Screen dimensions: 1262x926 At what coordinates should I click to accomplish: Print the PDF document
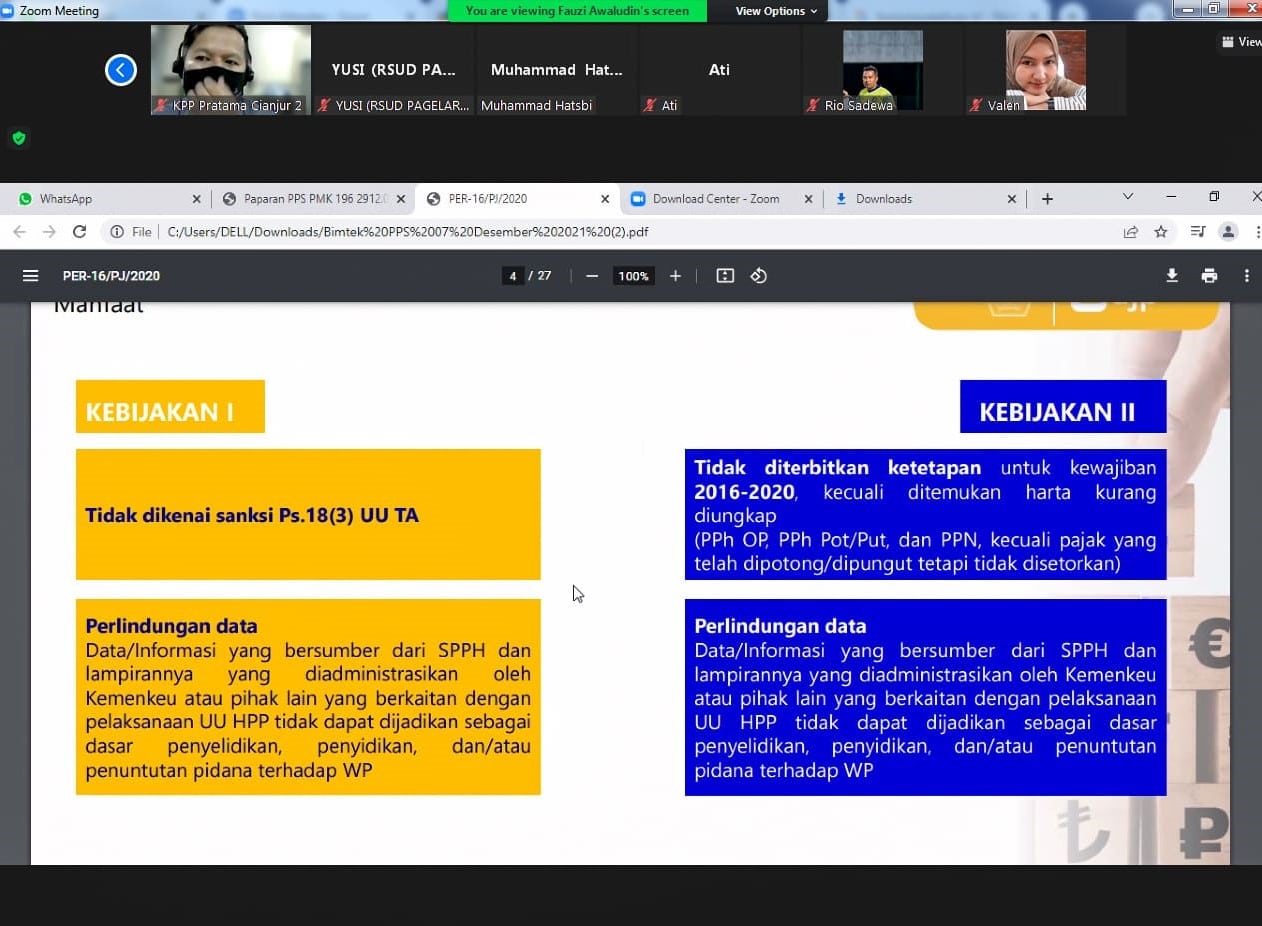[1209, 276]
